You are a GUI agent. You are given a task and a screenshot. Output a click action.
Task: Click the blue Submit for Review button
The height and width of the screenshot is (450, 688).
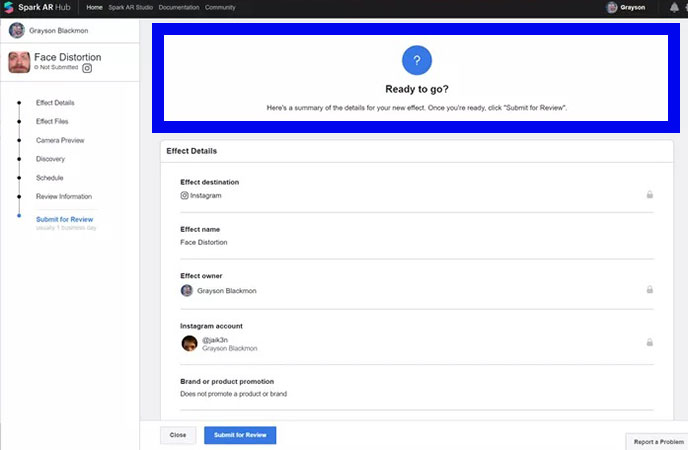tap(240, 435)
